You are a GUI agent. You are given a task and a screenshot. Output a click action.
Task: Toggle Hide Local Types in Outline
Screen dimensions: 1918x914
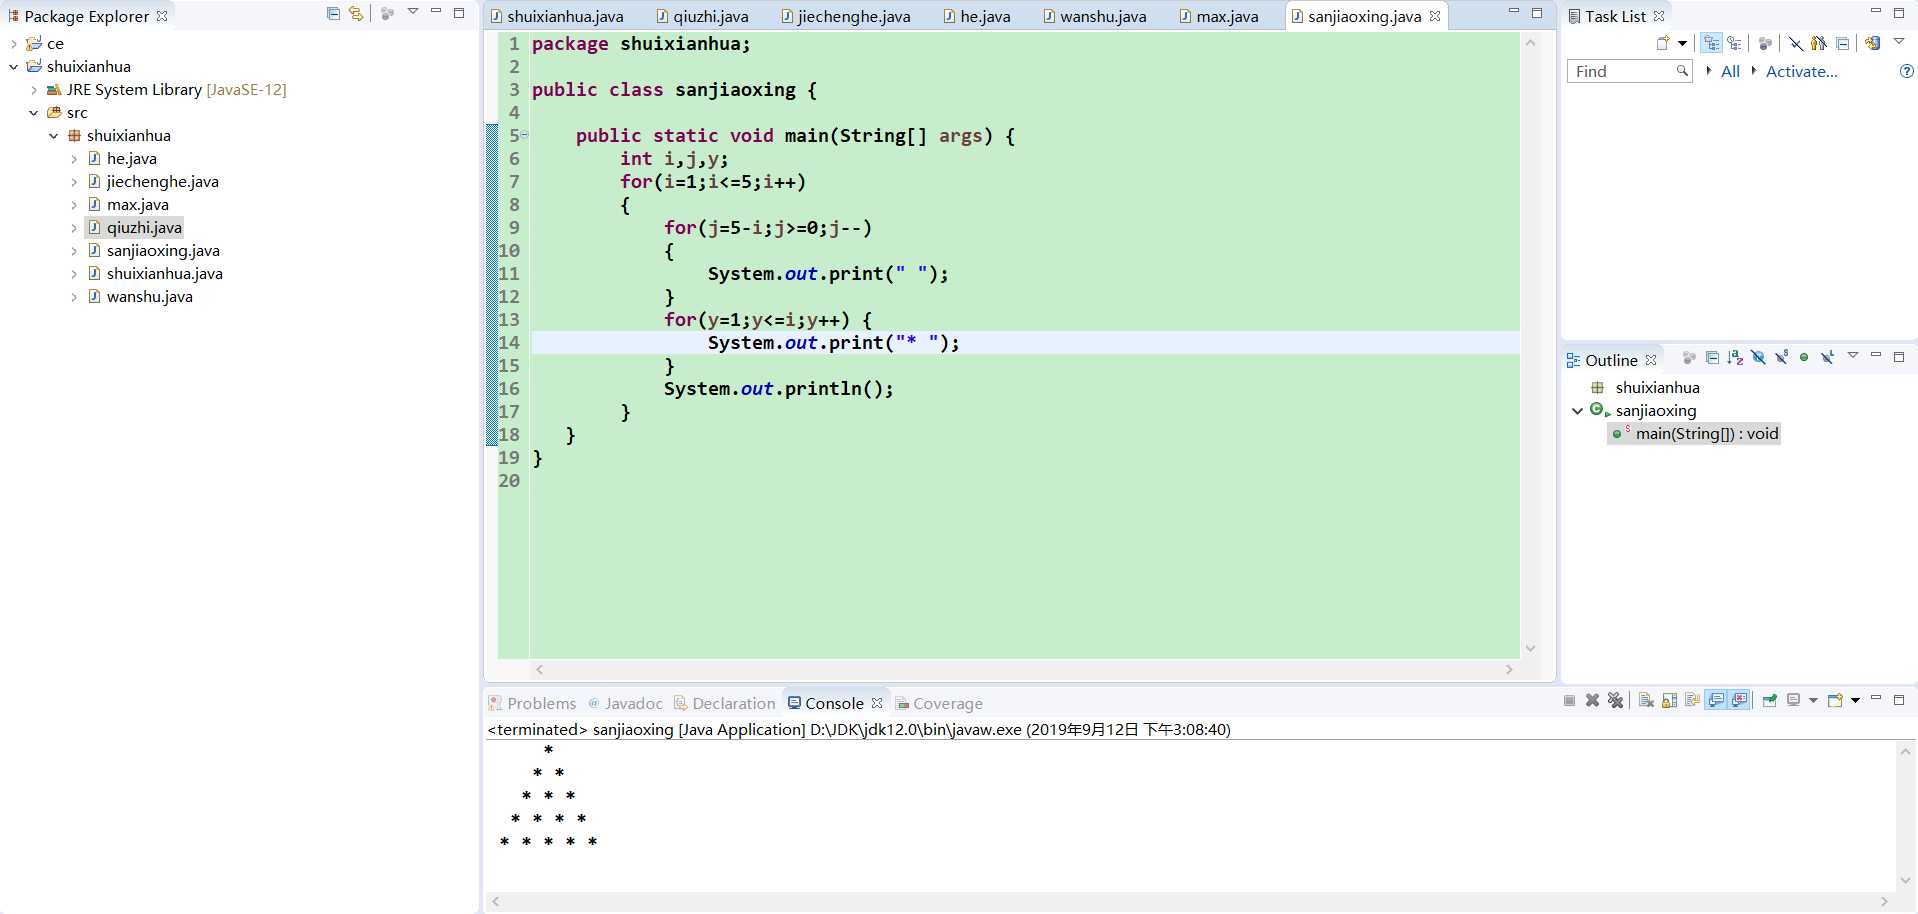click(x=1827, y=358)
